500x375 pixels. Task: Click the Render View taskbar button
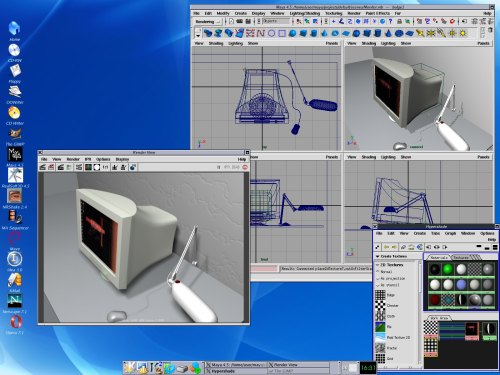[299, 365]
